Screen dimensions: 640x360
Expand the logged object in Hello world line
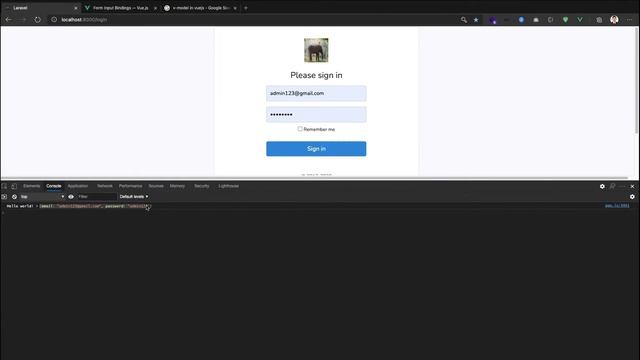(37, 206)
